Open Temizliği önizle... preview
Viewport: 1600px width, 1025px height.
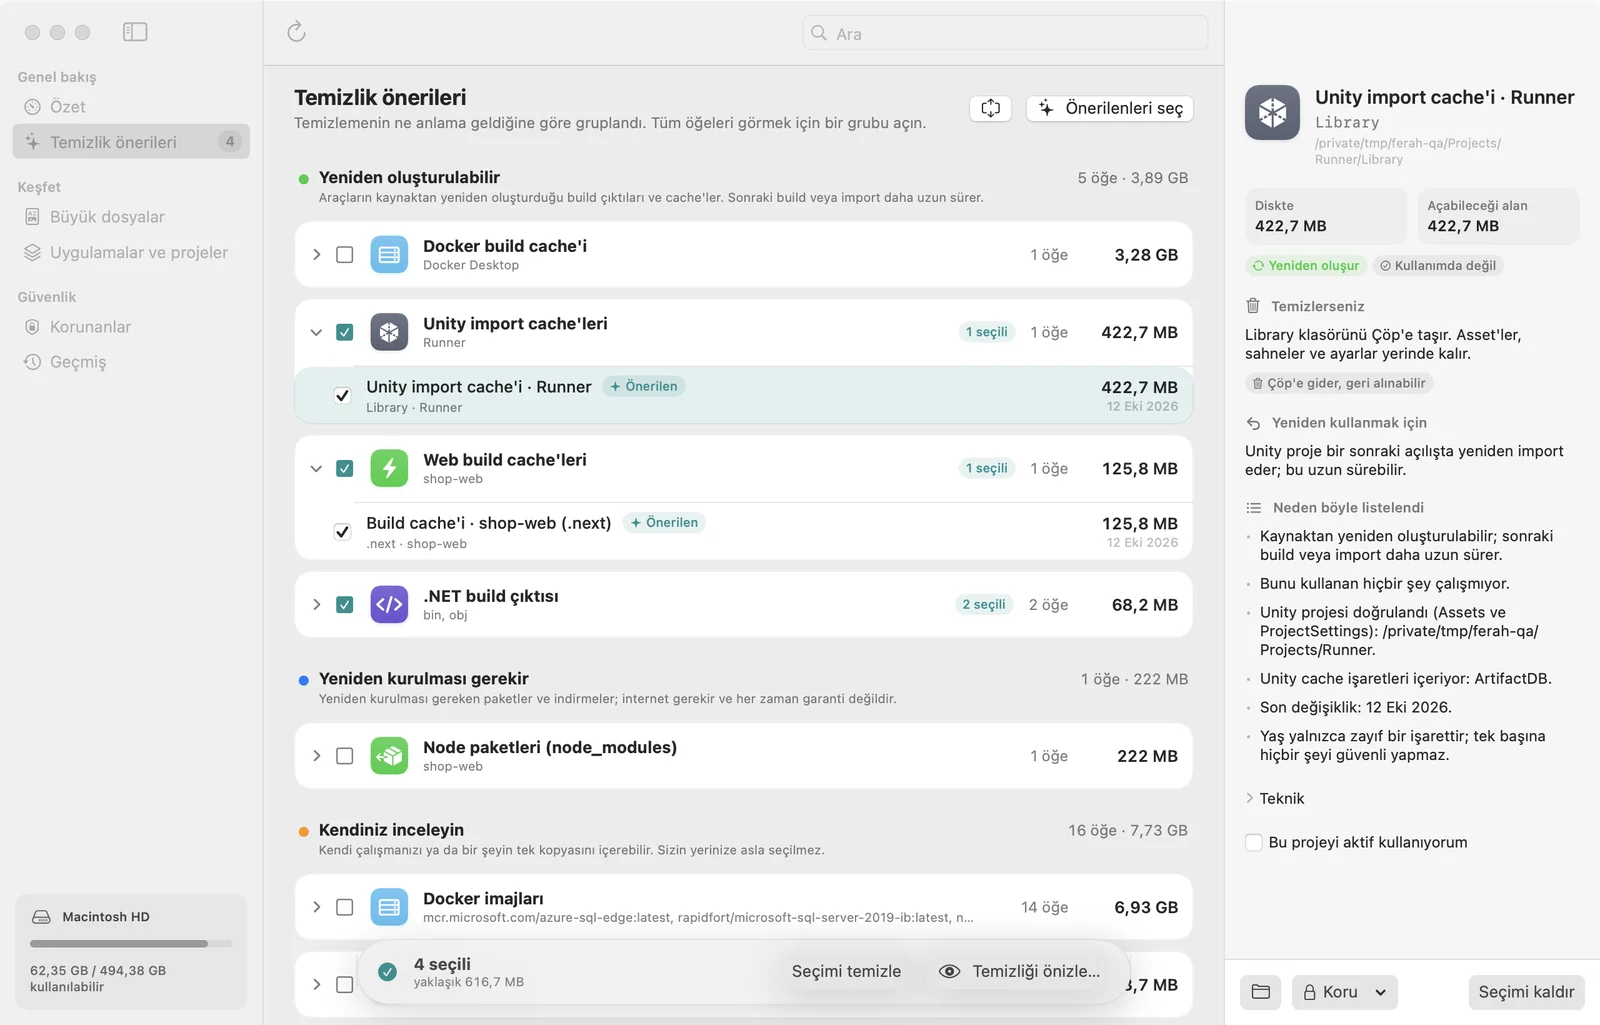click(x=1020, y=971)
